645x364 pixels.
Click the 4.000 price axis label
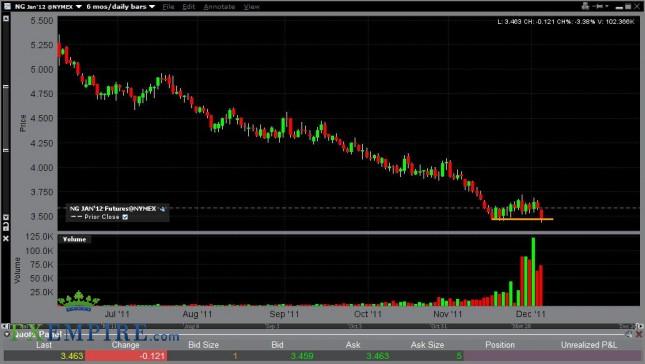pos(42,168)
